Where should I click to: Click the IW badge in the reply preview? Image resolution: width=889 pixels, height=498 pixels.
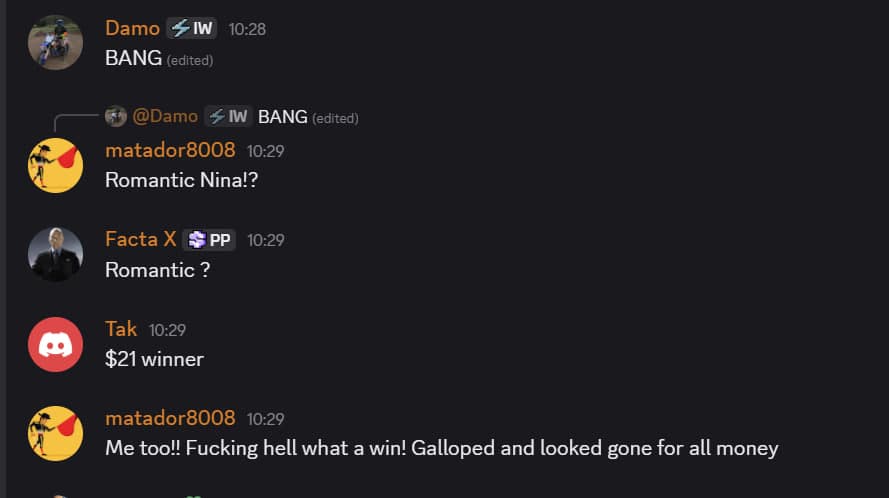pyautogui.click(x=228, y=116)
